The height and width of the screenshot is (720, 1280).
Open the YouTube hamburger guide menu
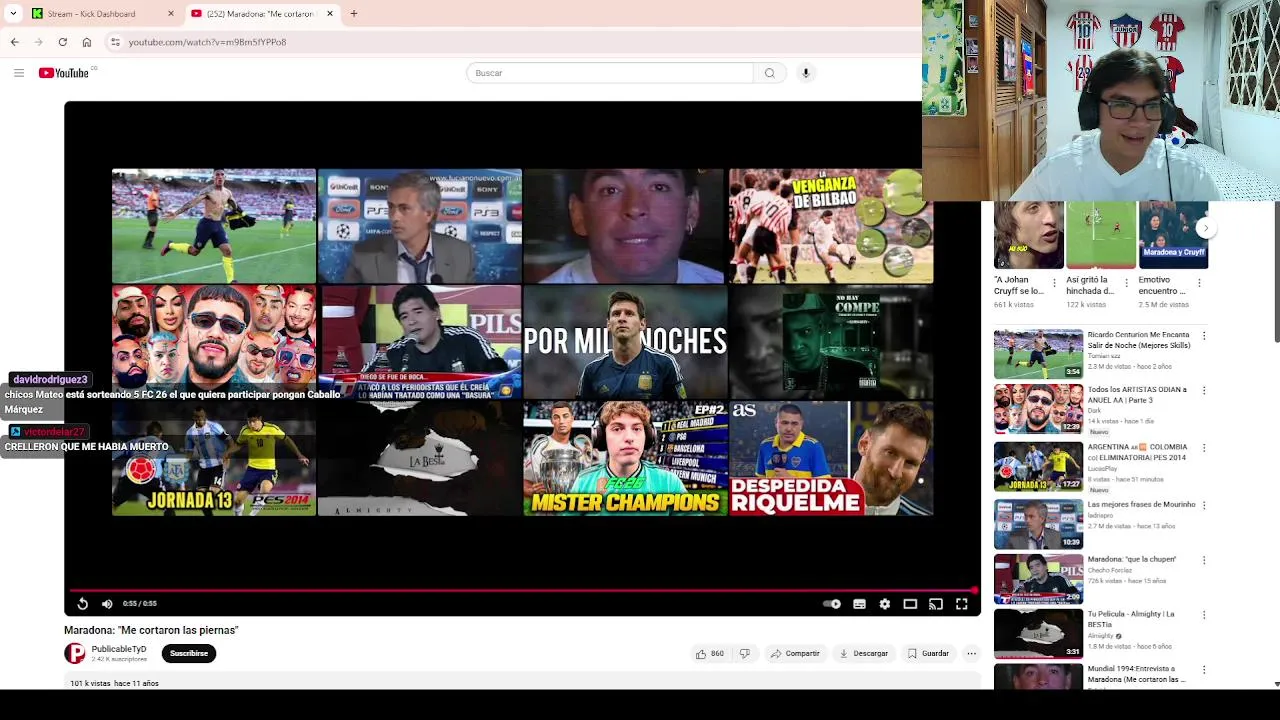(18, 73)
